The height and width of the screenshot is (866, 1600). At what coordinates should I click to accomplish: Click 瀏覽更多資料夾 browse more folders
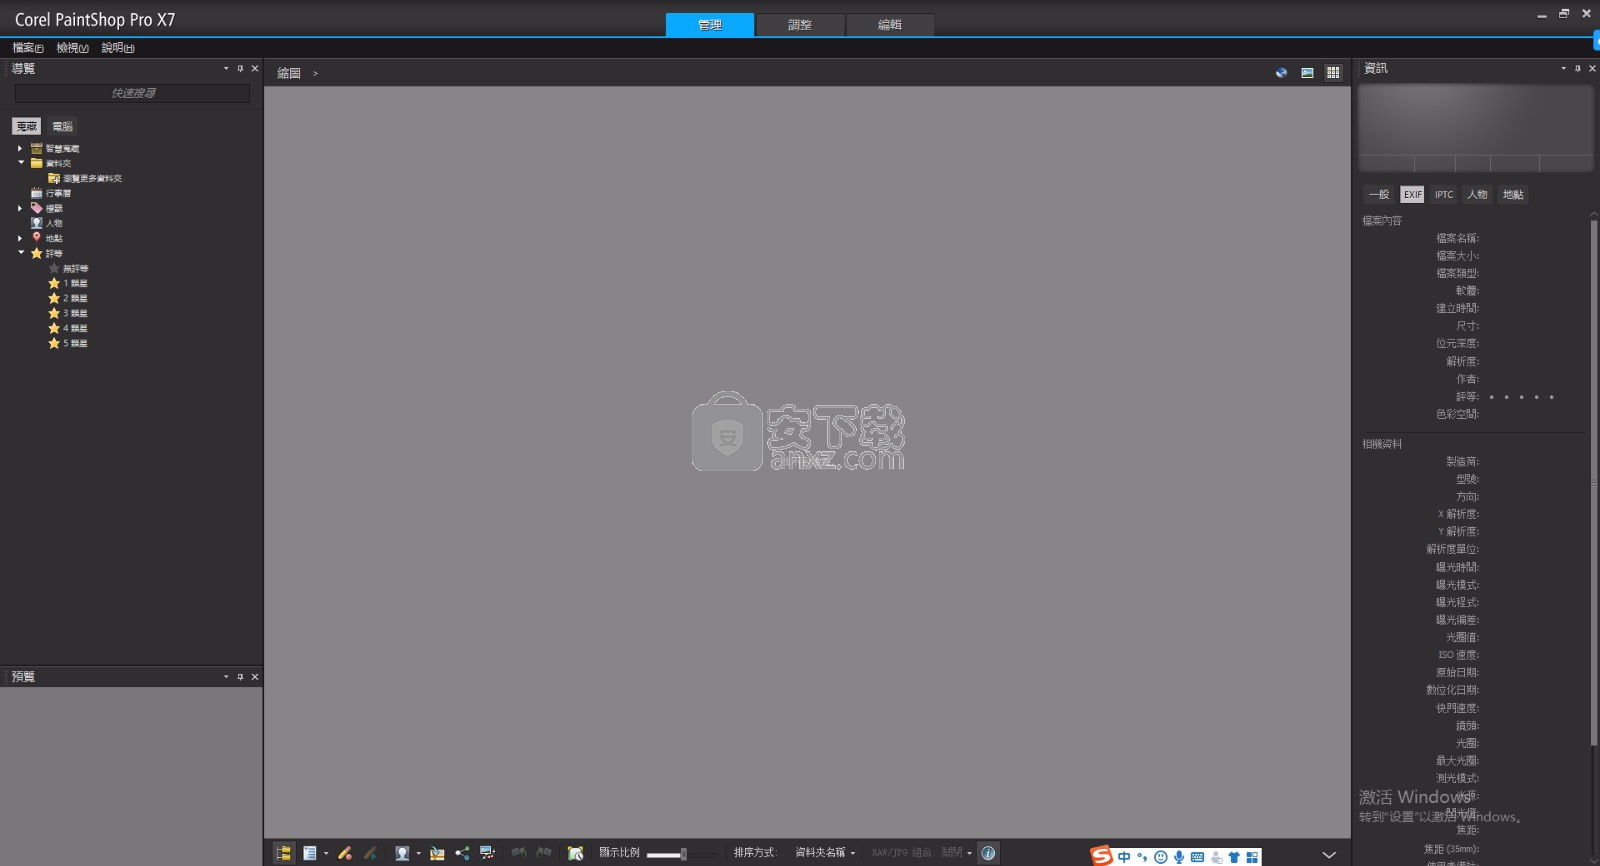[93, 179]
